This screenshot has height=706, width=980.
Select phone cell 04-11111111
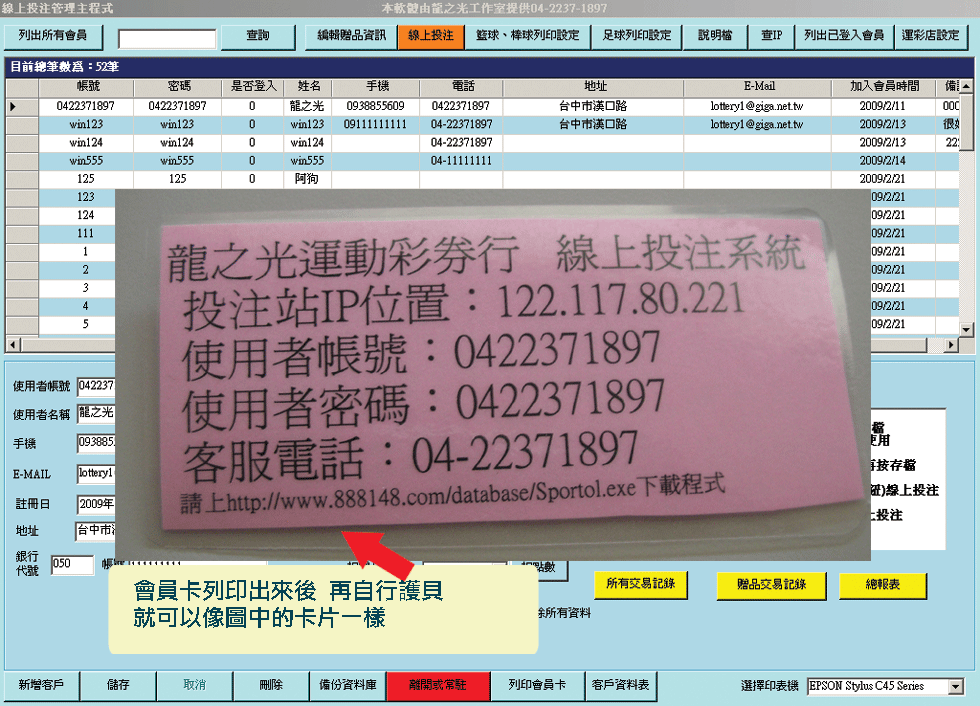point(462,161)
